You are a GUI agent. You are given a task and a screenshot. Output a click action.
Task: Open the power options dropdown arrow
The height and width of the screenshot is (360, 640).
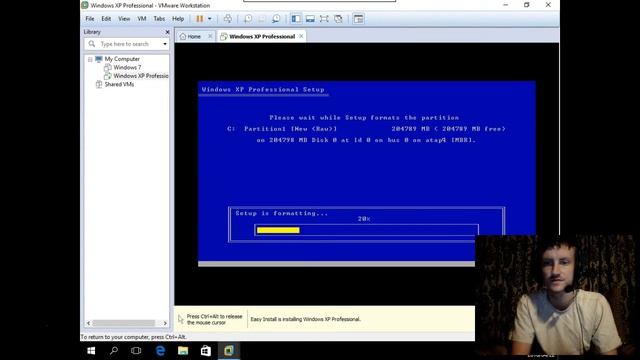pyautogui.click(x=210, y=19)
